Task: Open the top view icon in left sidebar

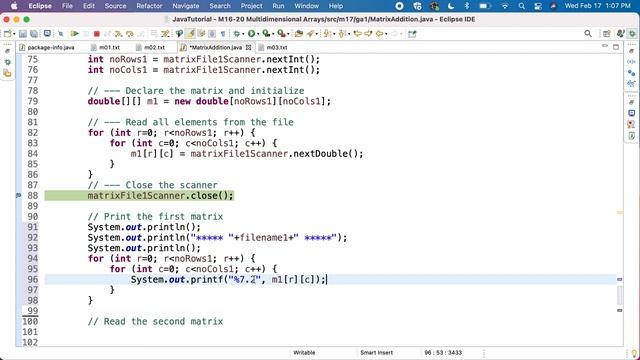Action: (7, 51)
